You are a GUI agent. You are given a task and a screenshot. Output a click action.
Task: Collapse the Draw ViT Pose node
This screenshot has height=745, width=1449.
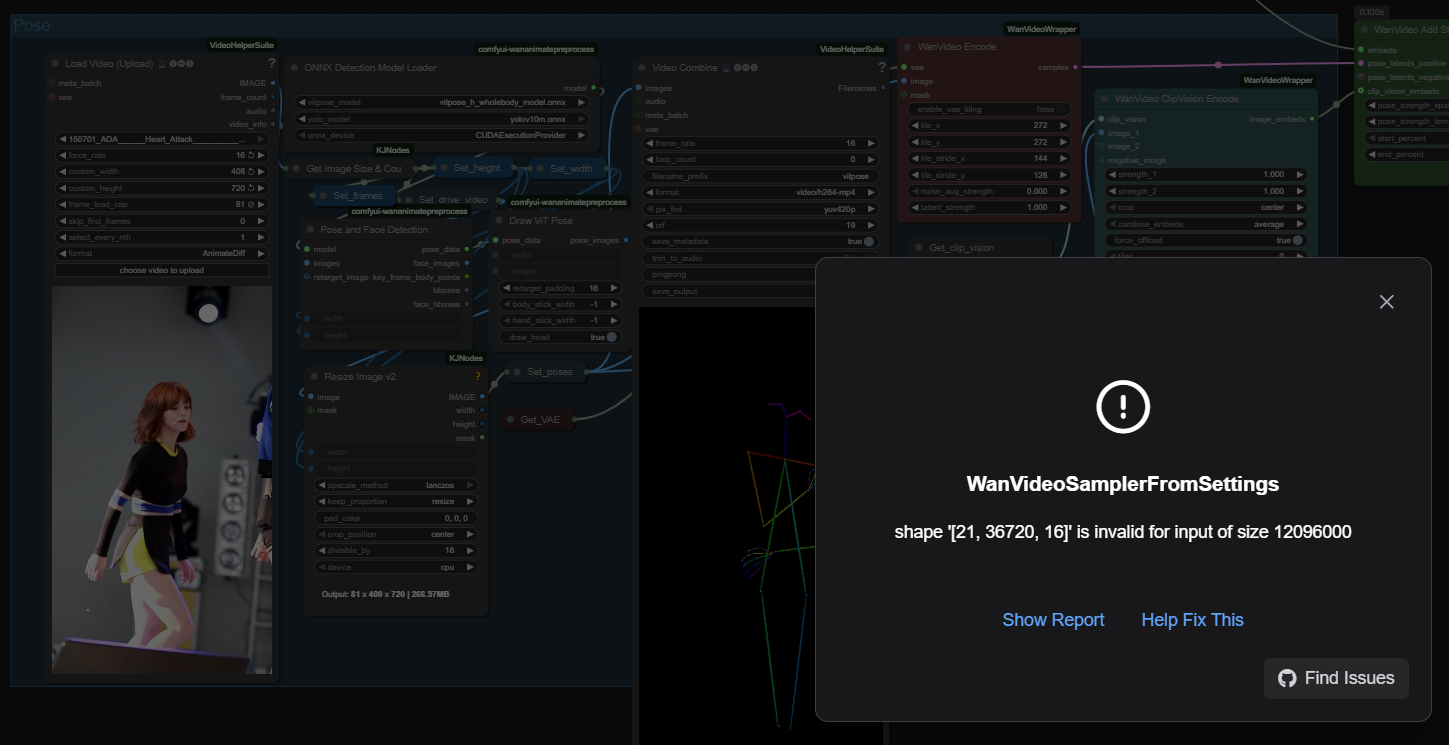pyautogui.click(x=499, y=221)
